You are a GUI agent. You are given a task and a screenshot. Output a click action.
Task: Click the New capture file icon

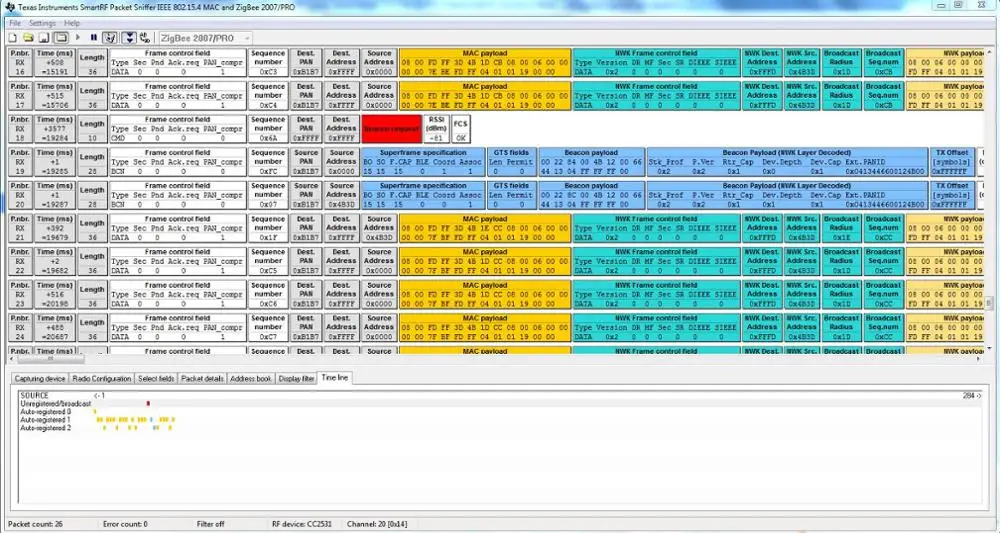pos(13,38)
